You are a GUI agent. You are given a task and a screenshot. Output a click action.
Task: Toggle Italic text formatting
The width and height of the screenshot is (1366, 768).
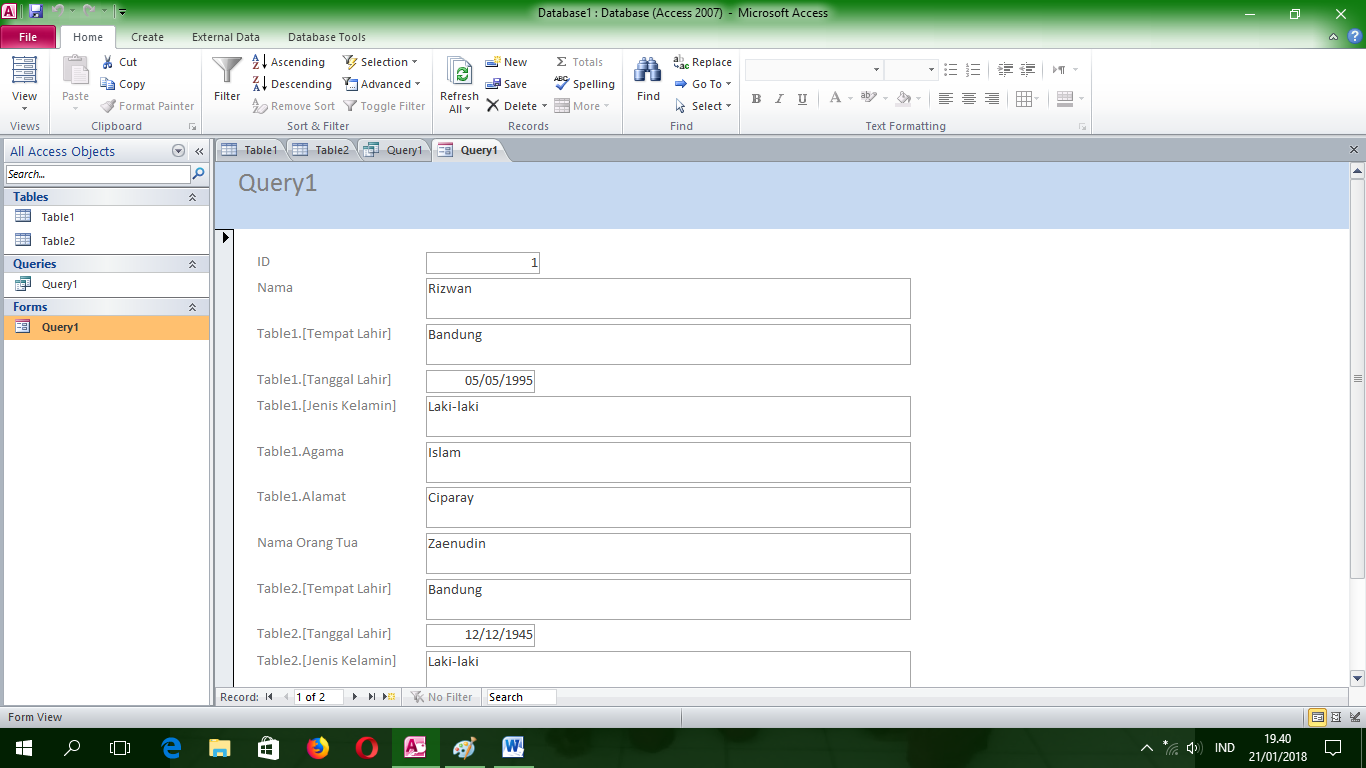click(x=777, y=98)
